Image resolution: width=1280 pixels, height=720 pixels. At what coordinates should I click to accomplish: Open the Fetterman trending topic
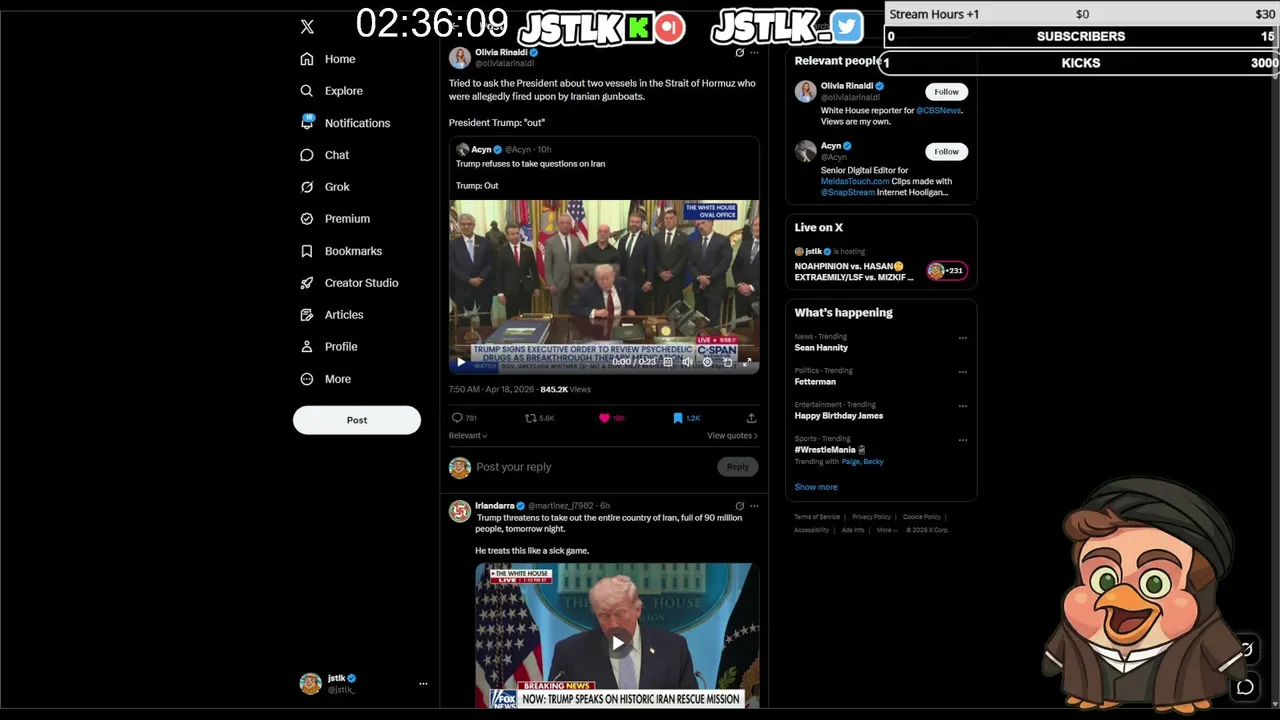(x=815, y=382)
